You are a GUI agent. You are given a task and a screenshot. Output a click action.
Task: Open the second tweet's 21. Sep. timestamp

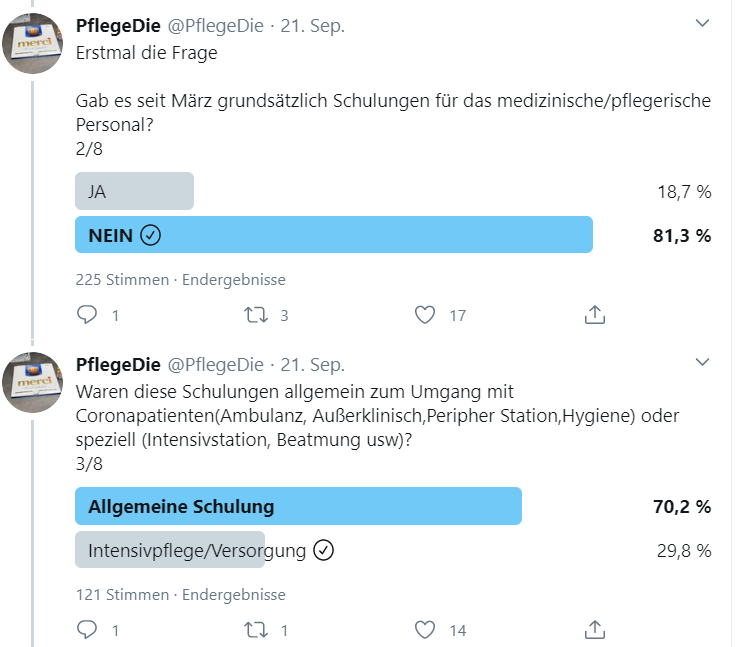(312, 365)
